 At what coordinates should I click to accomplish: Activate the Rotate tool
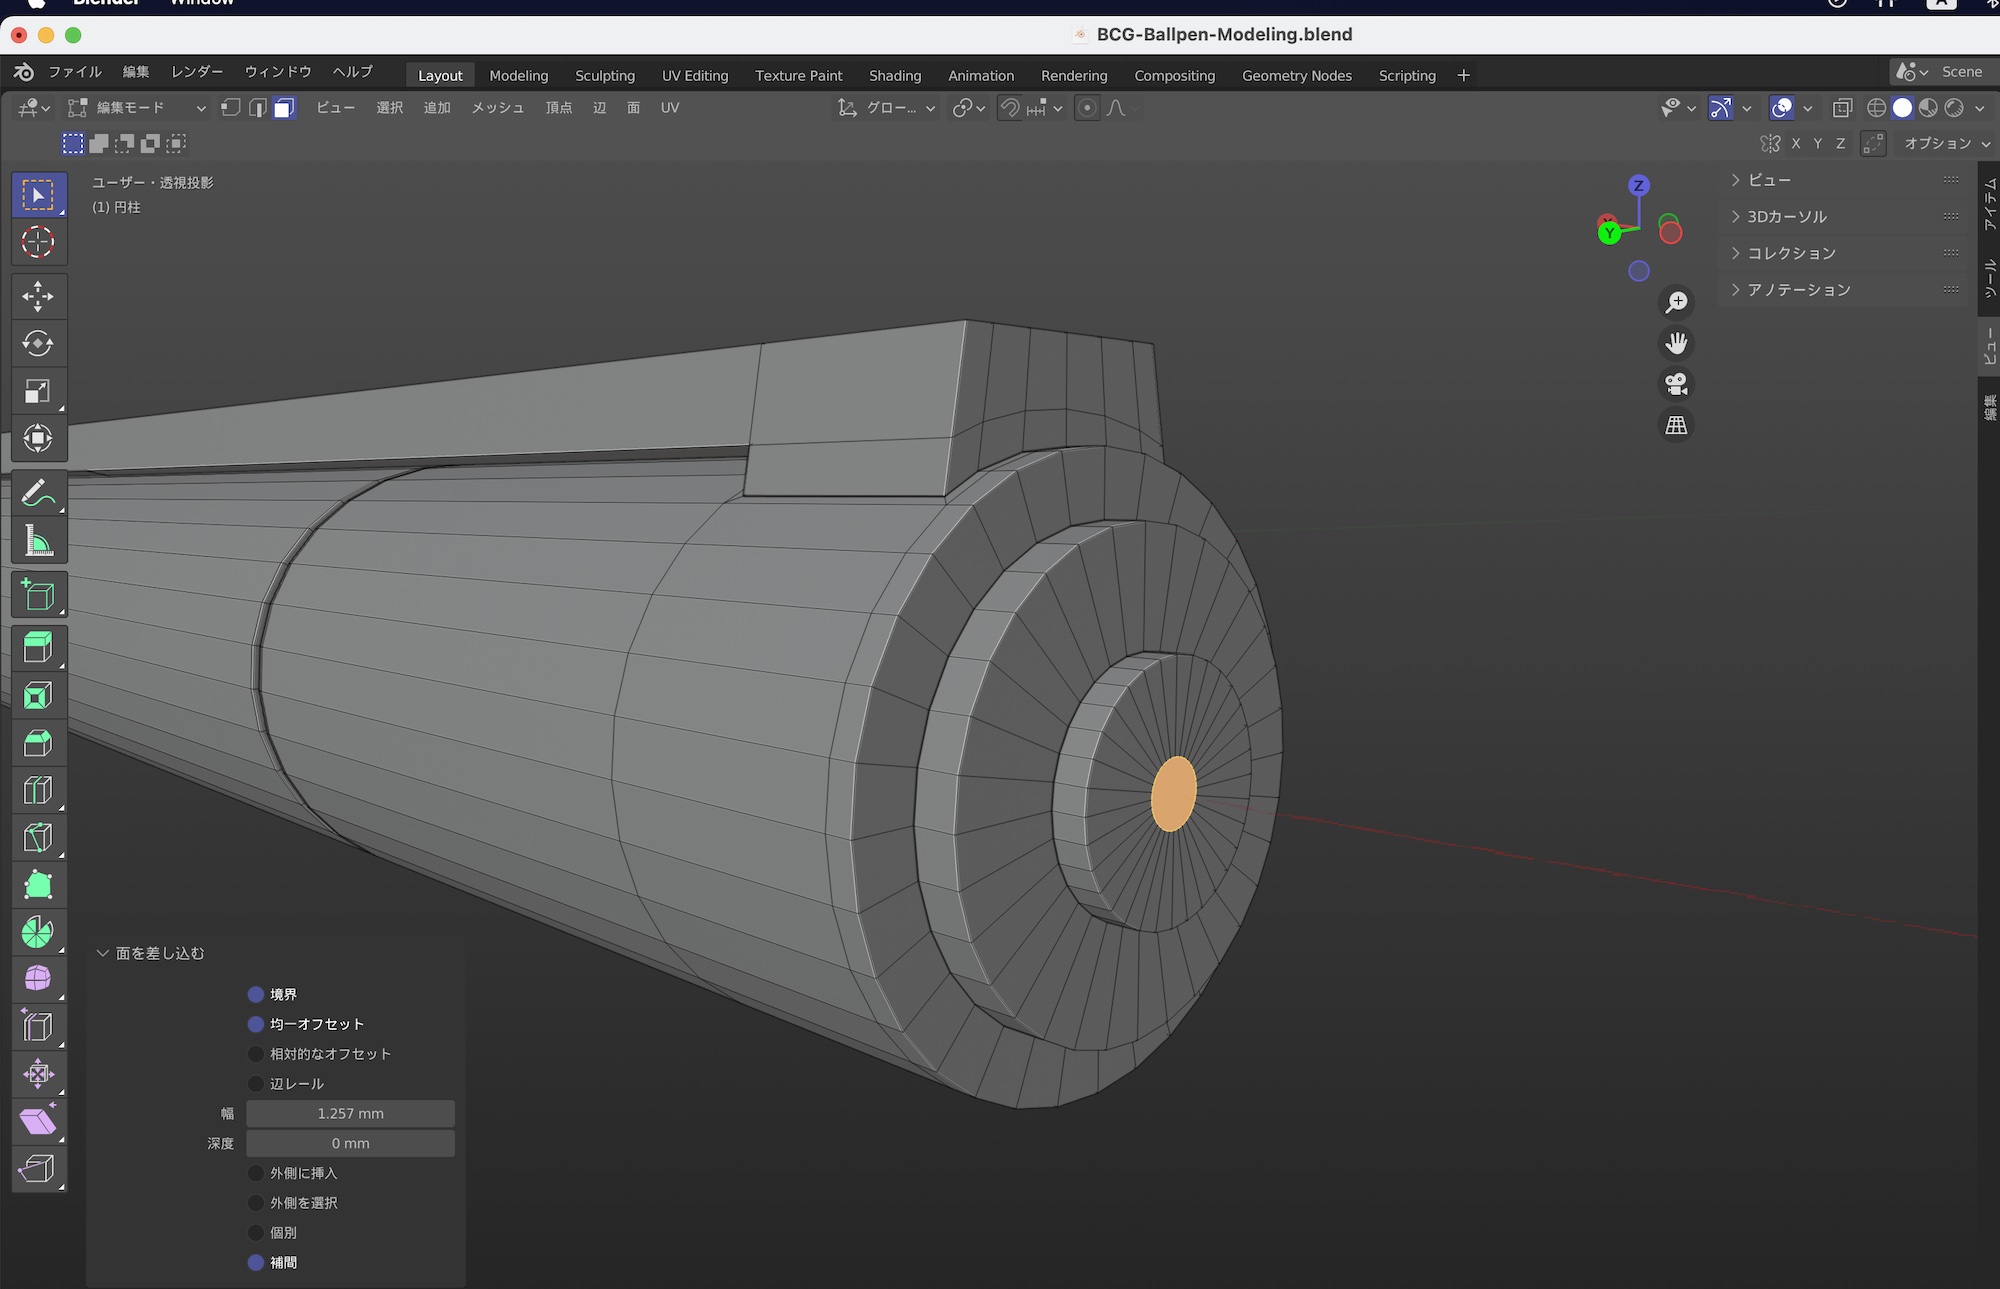38,343
